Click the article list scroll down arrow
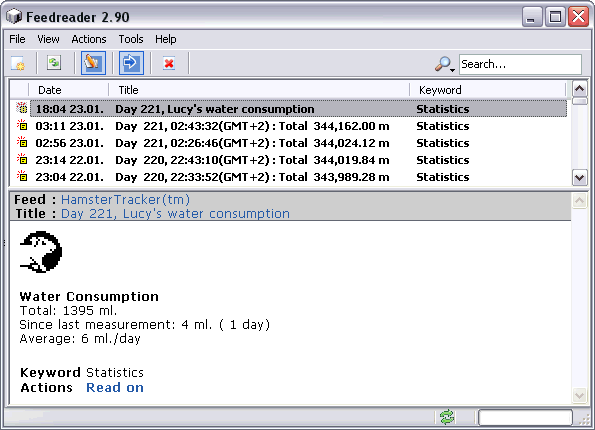This screenshot has width=595, height=430. pos(579,177)
